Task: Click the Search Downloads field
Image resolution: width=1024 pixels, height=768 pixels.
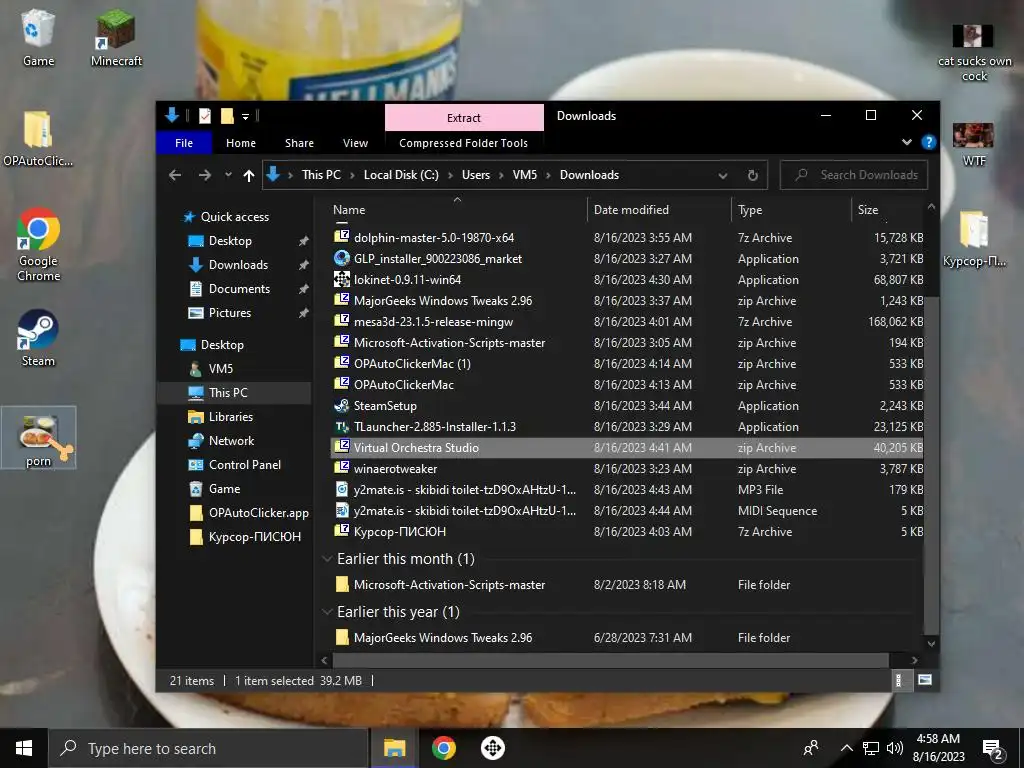Action: pyautogui.click(x=854, y=175)
